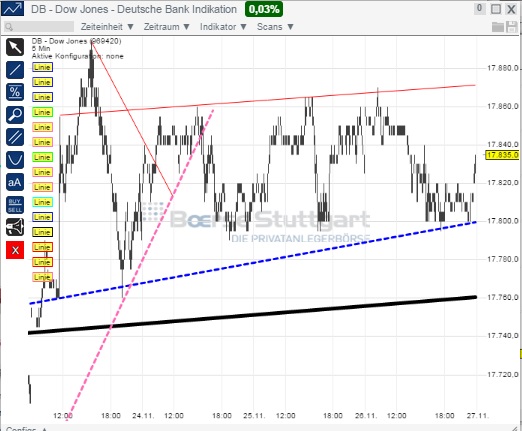Select the parallel channel lines tool

(x=15, y=137)
